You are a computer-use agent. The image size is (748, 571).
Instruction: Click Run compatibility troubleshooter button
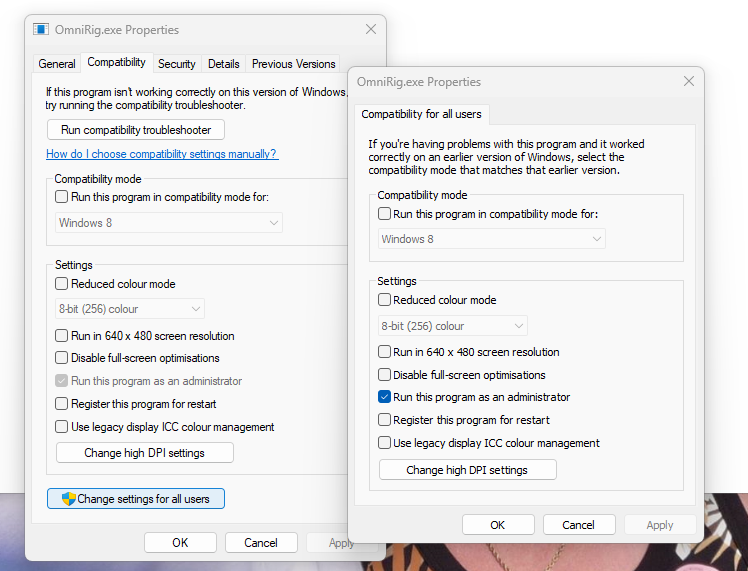pyautogui.click(x=136, y=130)
